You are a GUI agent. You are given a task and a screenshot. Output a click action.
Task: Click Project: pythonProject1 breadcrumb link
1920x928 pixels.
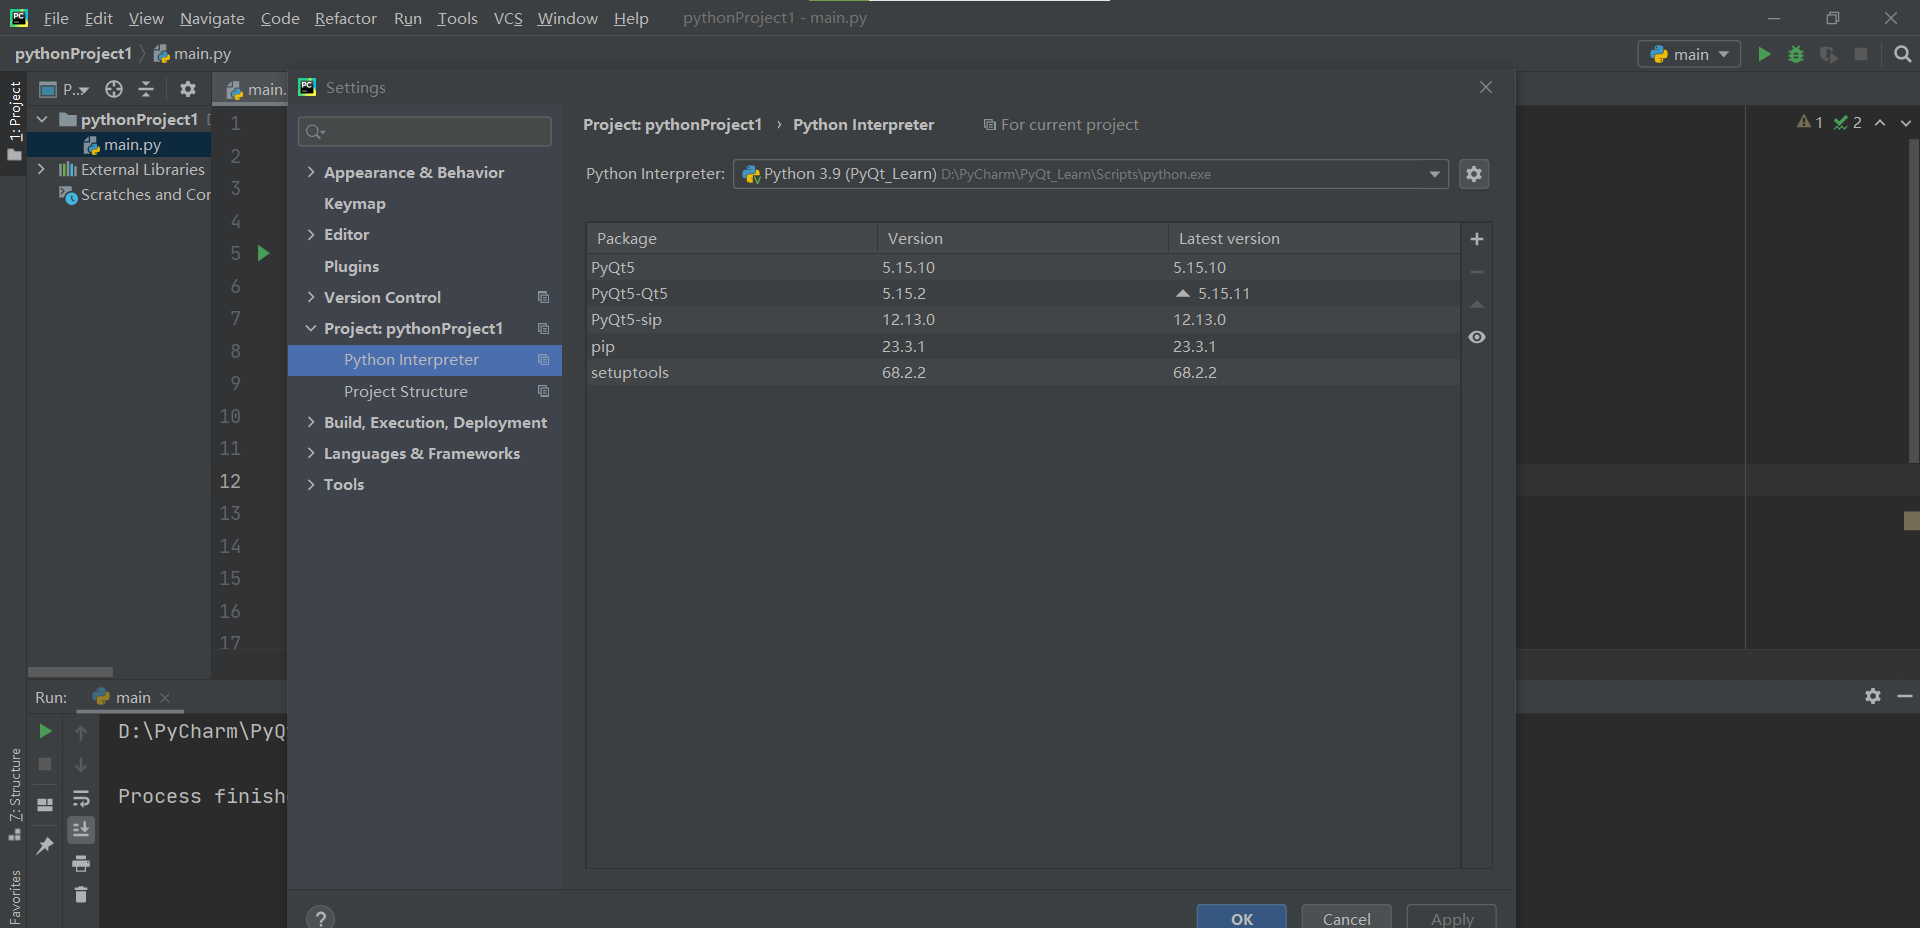pos(672,124)
